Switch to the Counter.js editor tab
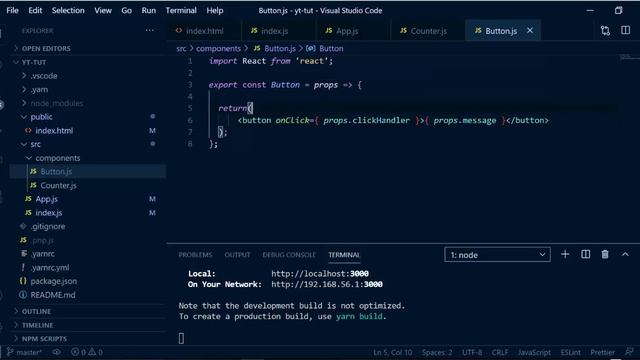 (x=428, y=31)
